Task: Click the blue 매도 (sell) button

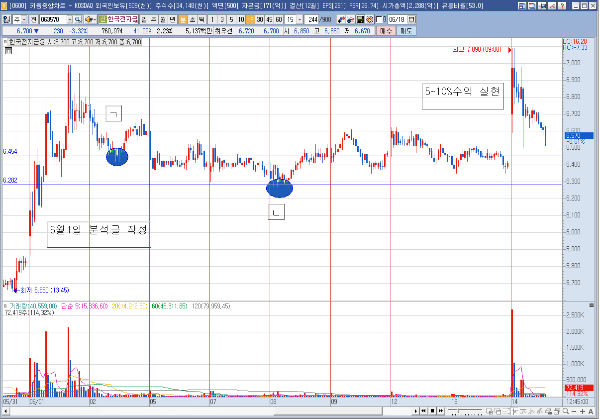Action: (406, 31)
